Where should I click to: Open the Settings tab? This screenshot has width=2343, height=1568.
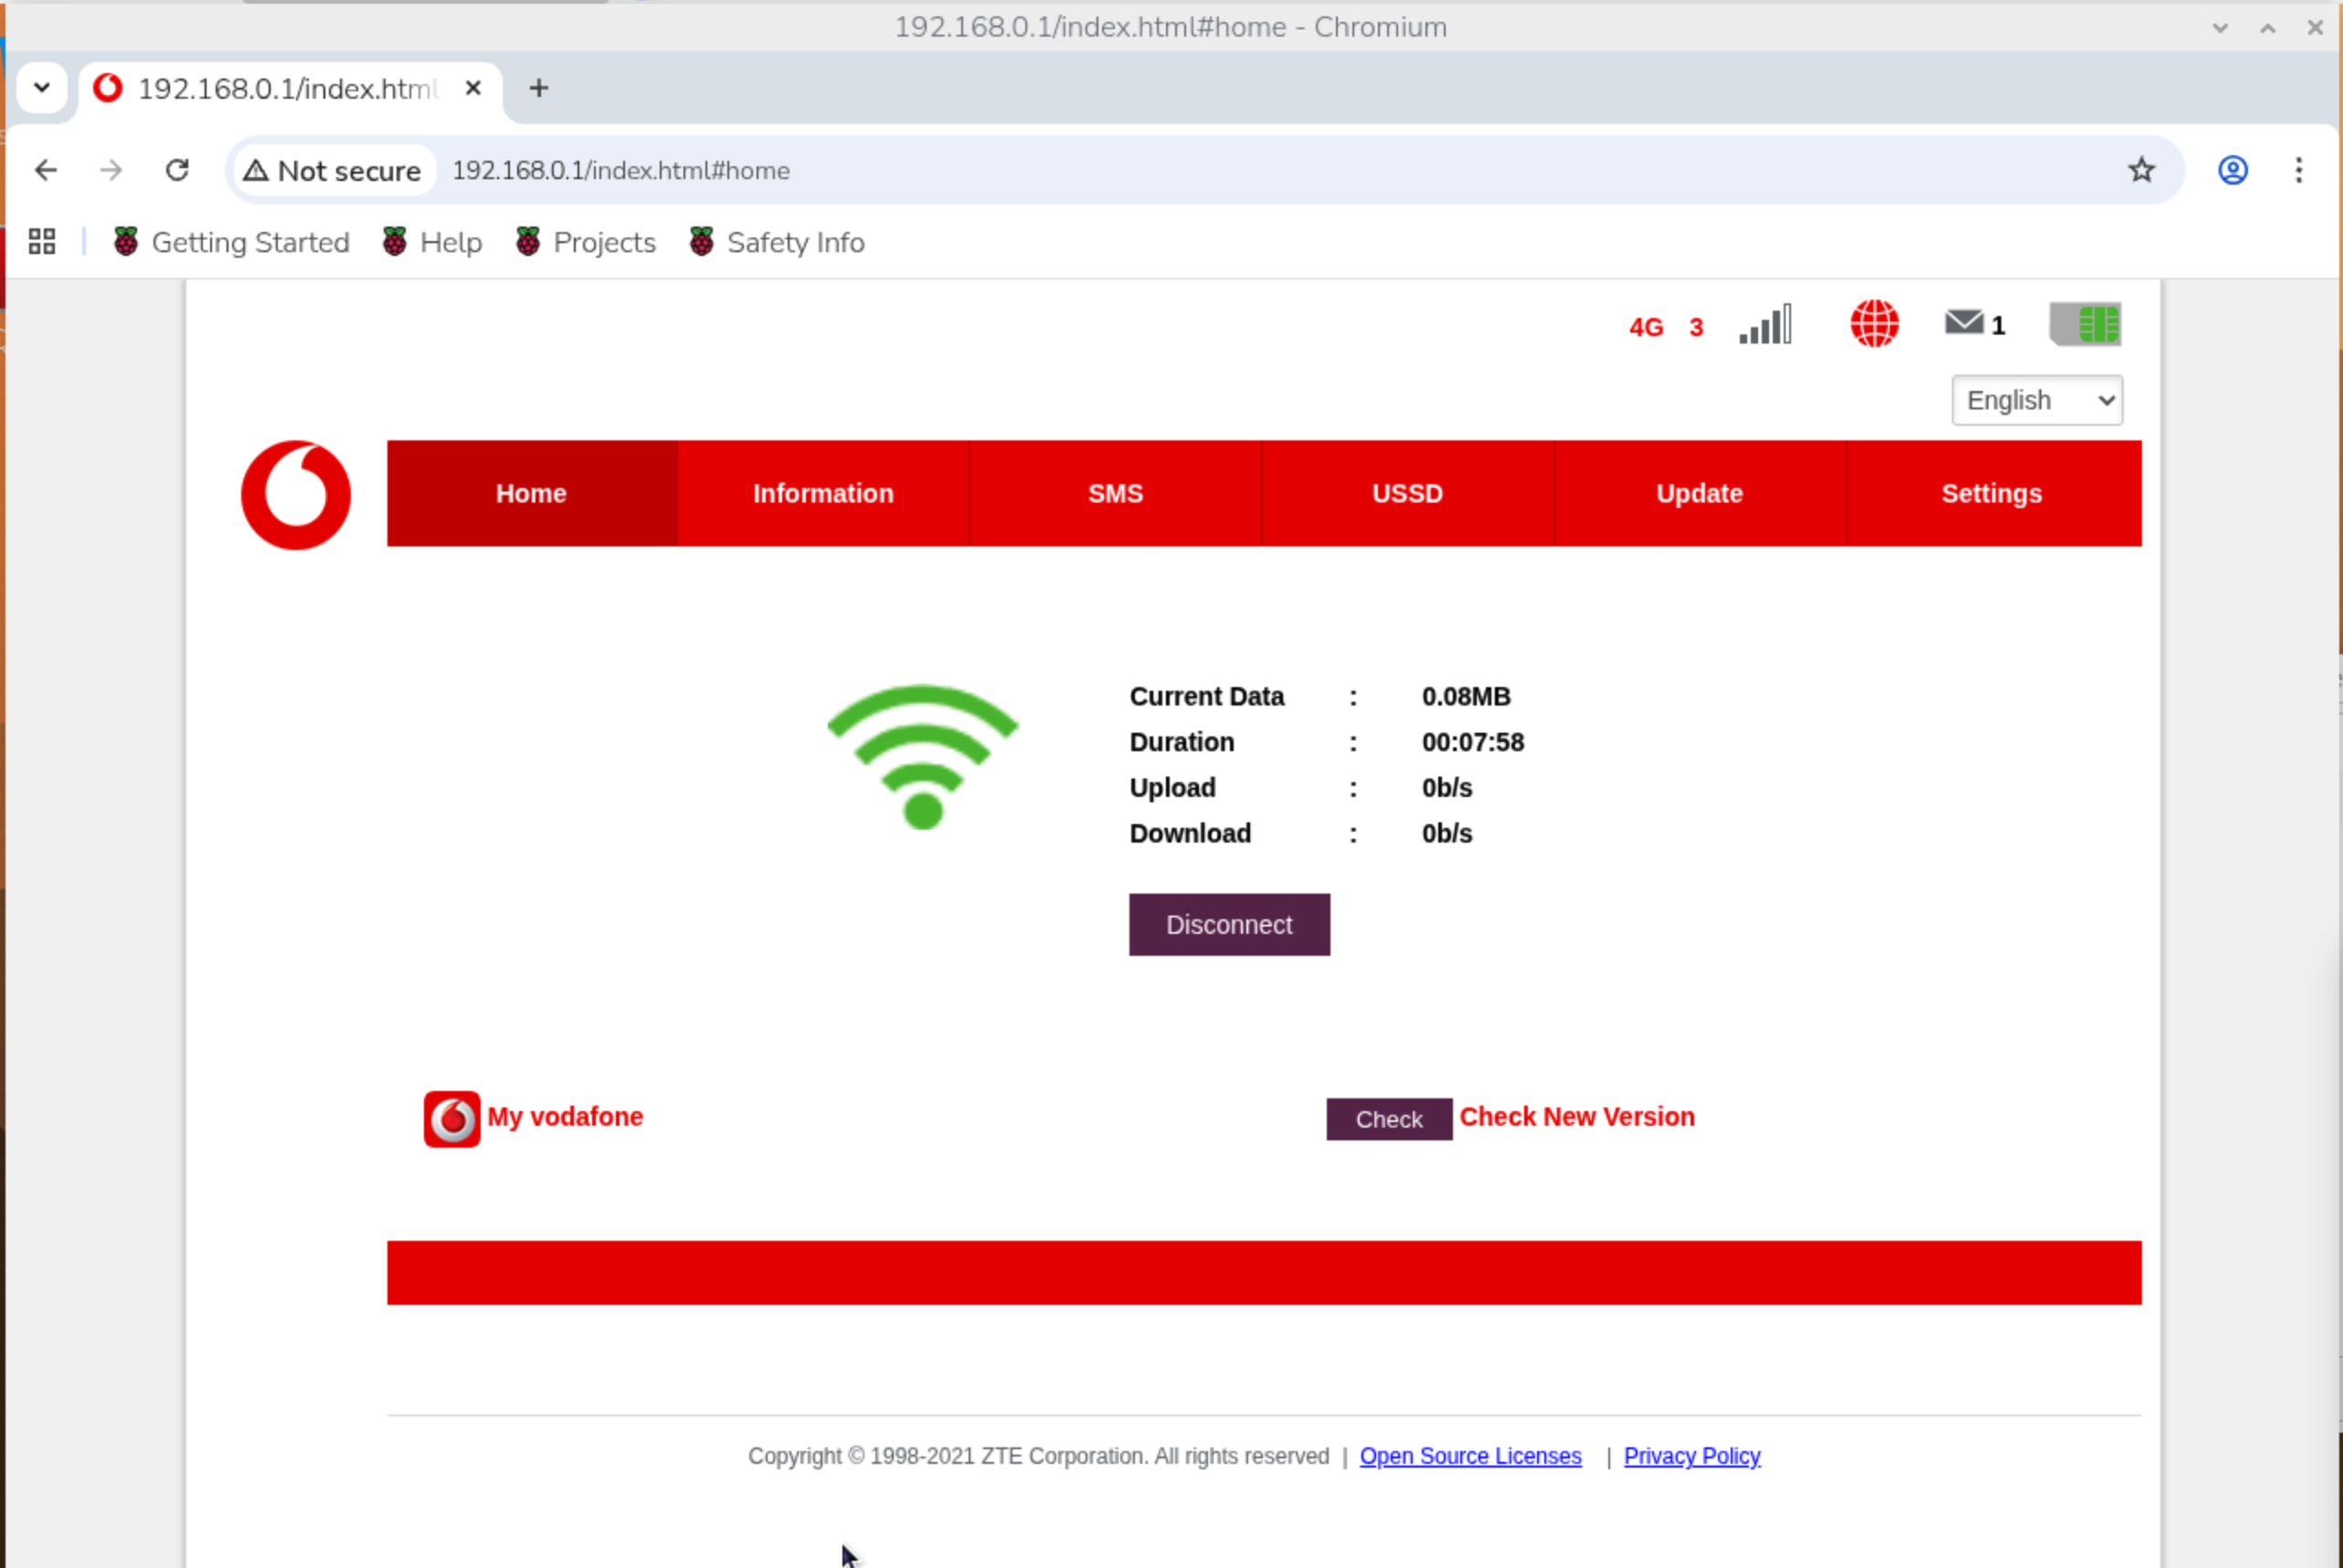tap(1991, 493)
